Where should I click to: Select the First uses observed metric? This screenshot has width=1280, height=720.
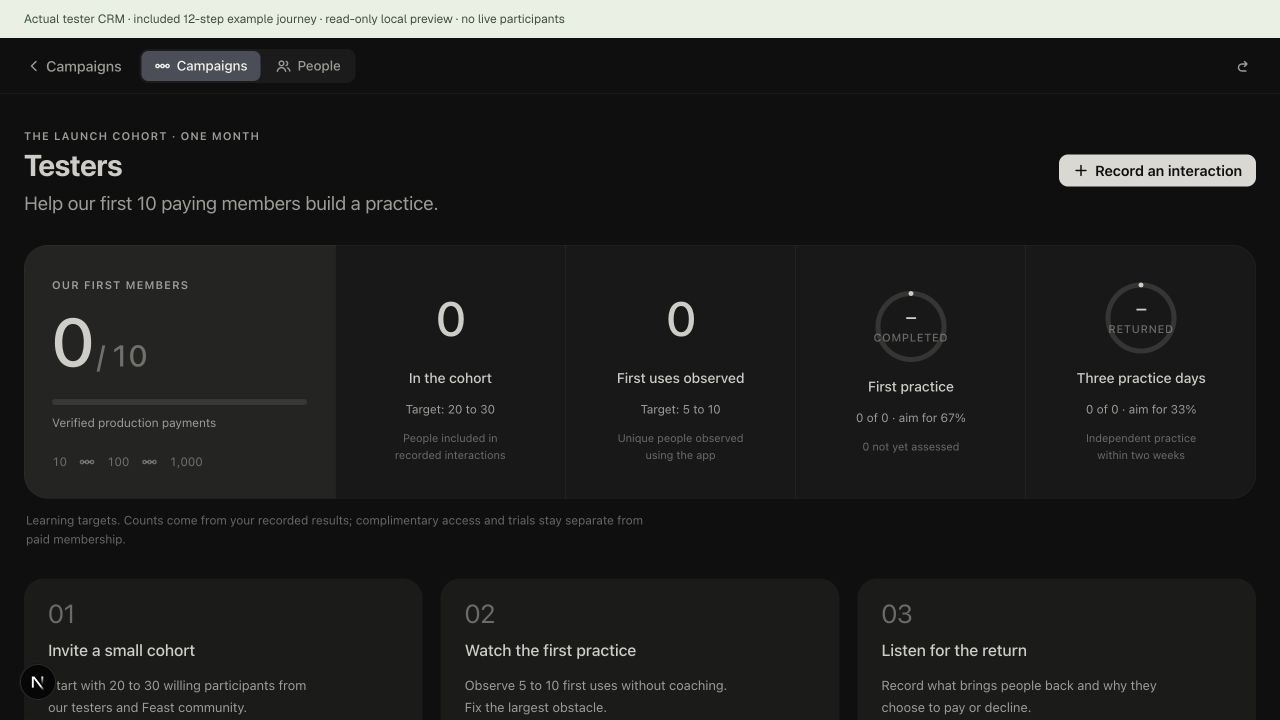[x=680, y=372]
